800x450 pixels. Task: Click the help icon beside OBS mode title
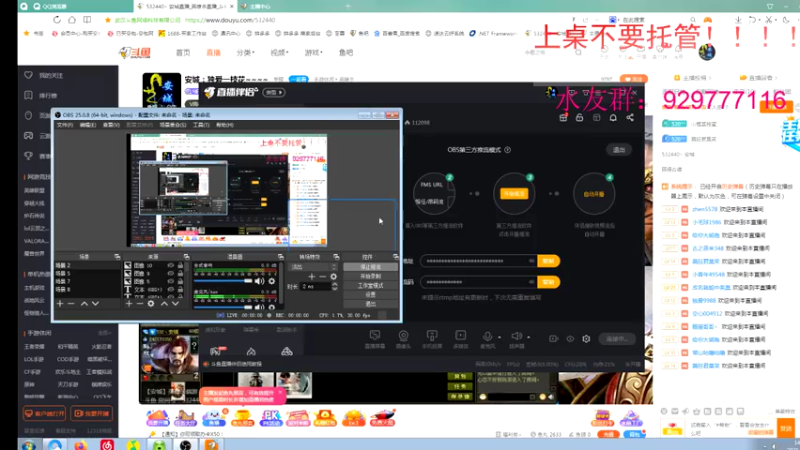point(508,150)
